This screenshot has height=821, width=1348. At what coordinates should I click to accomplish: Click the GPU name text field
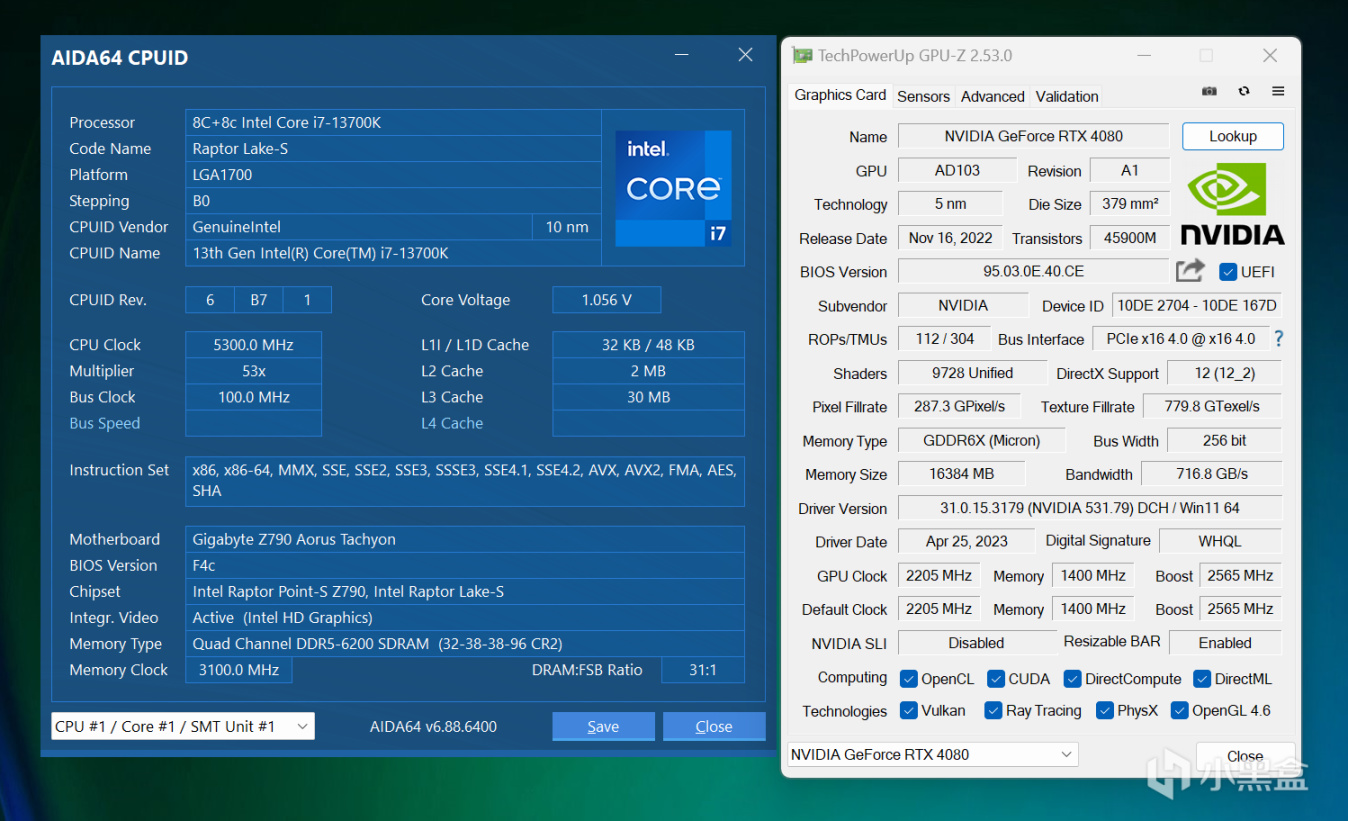click(x=1033, y=136)
